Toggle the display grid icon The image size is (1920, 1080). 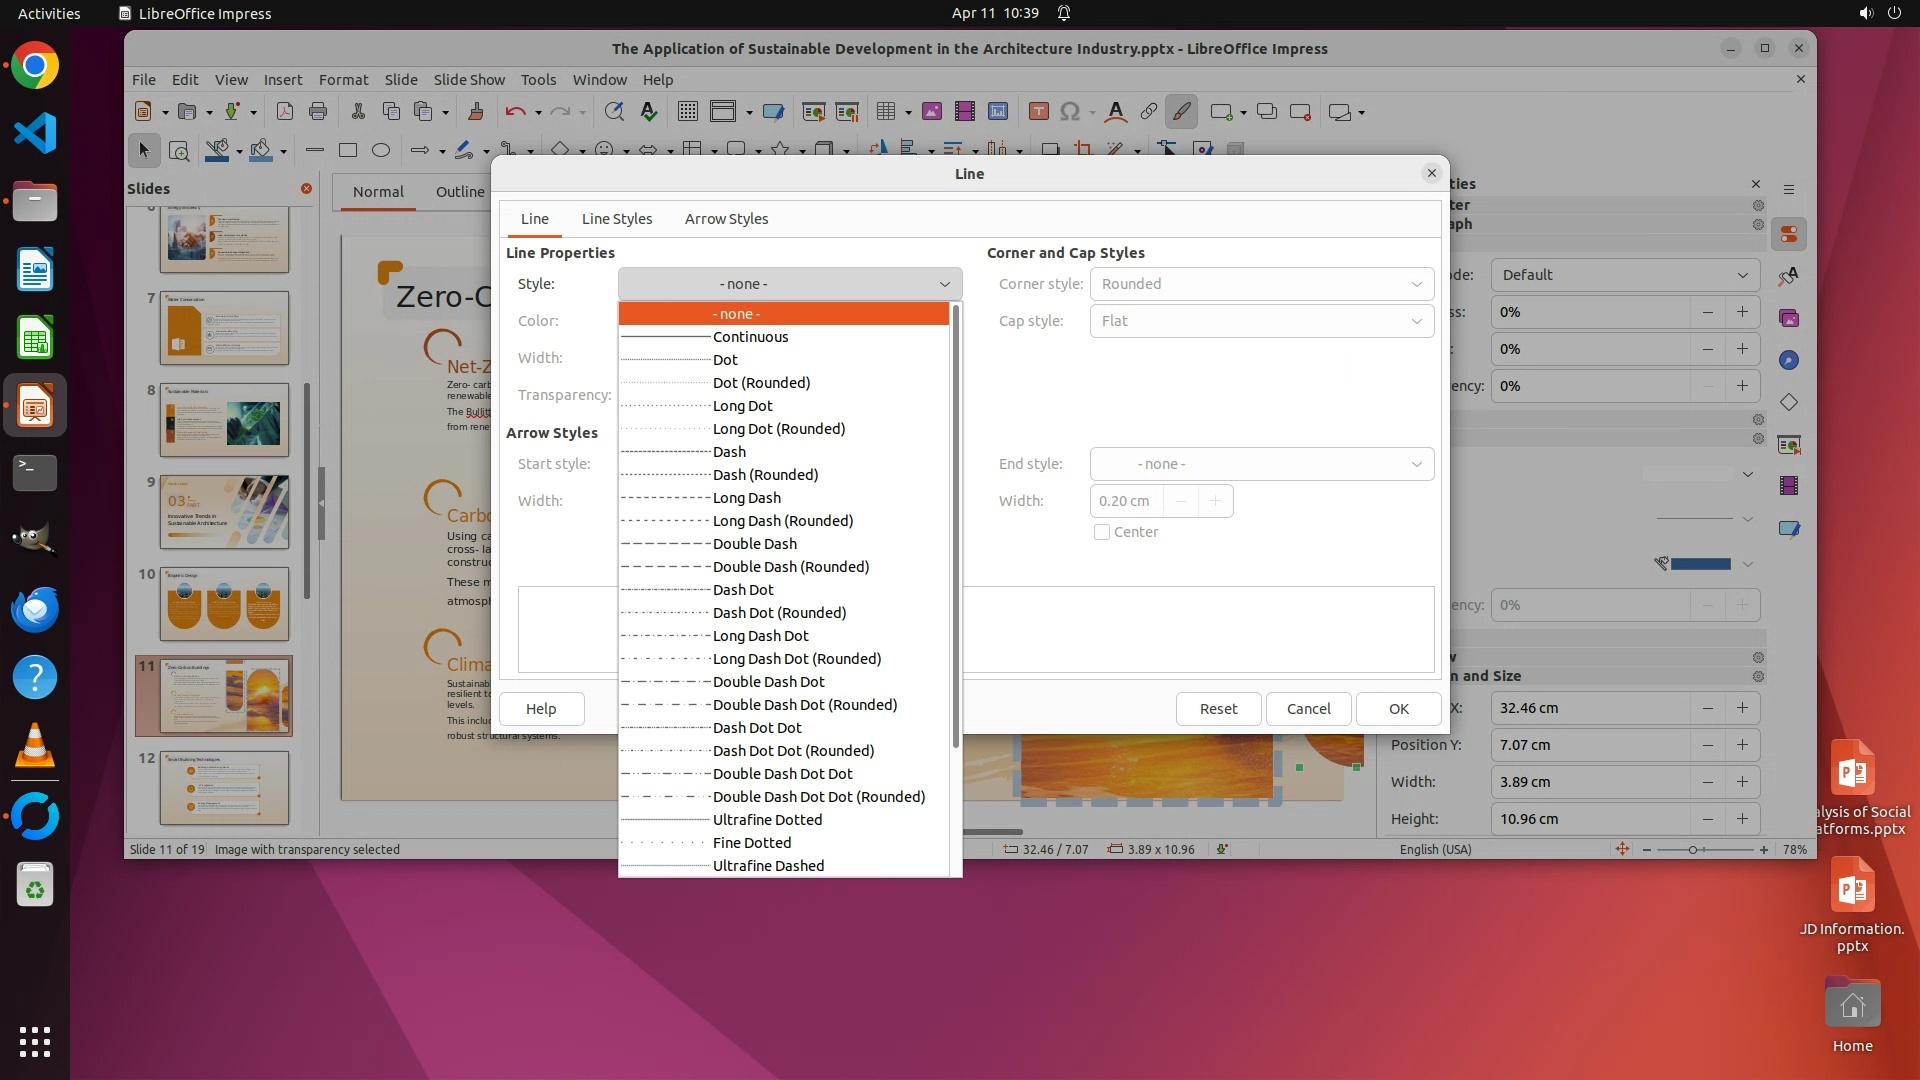[x=688, y=112]
